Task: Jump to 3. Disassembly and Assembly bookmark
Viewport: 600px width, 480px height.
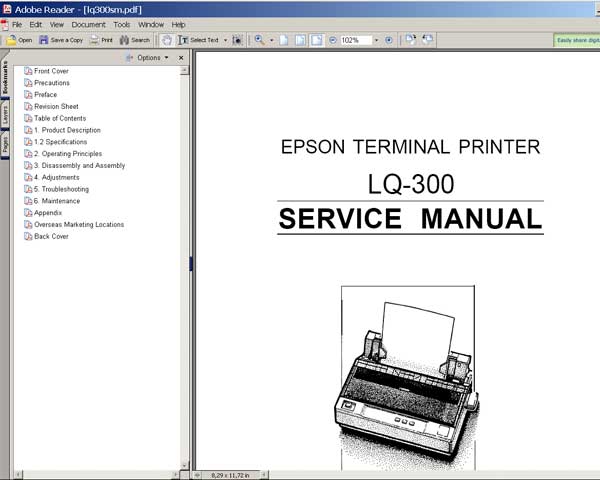Action: point(80,165)
